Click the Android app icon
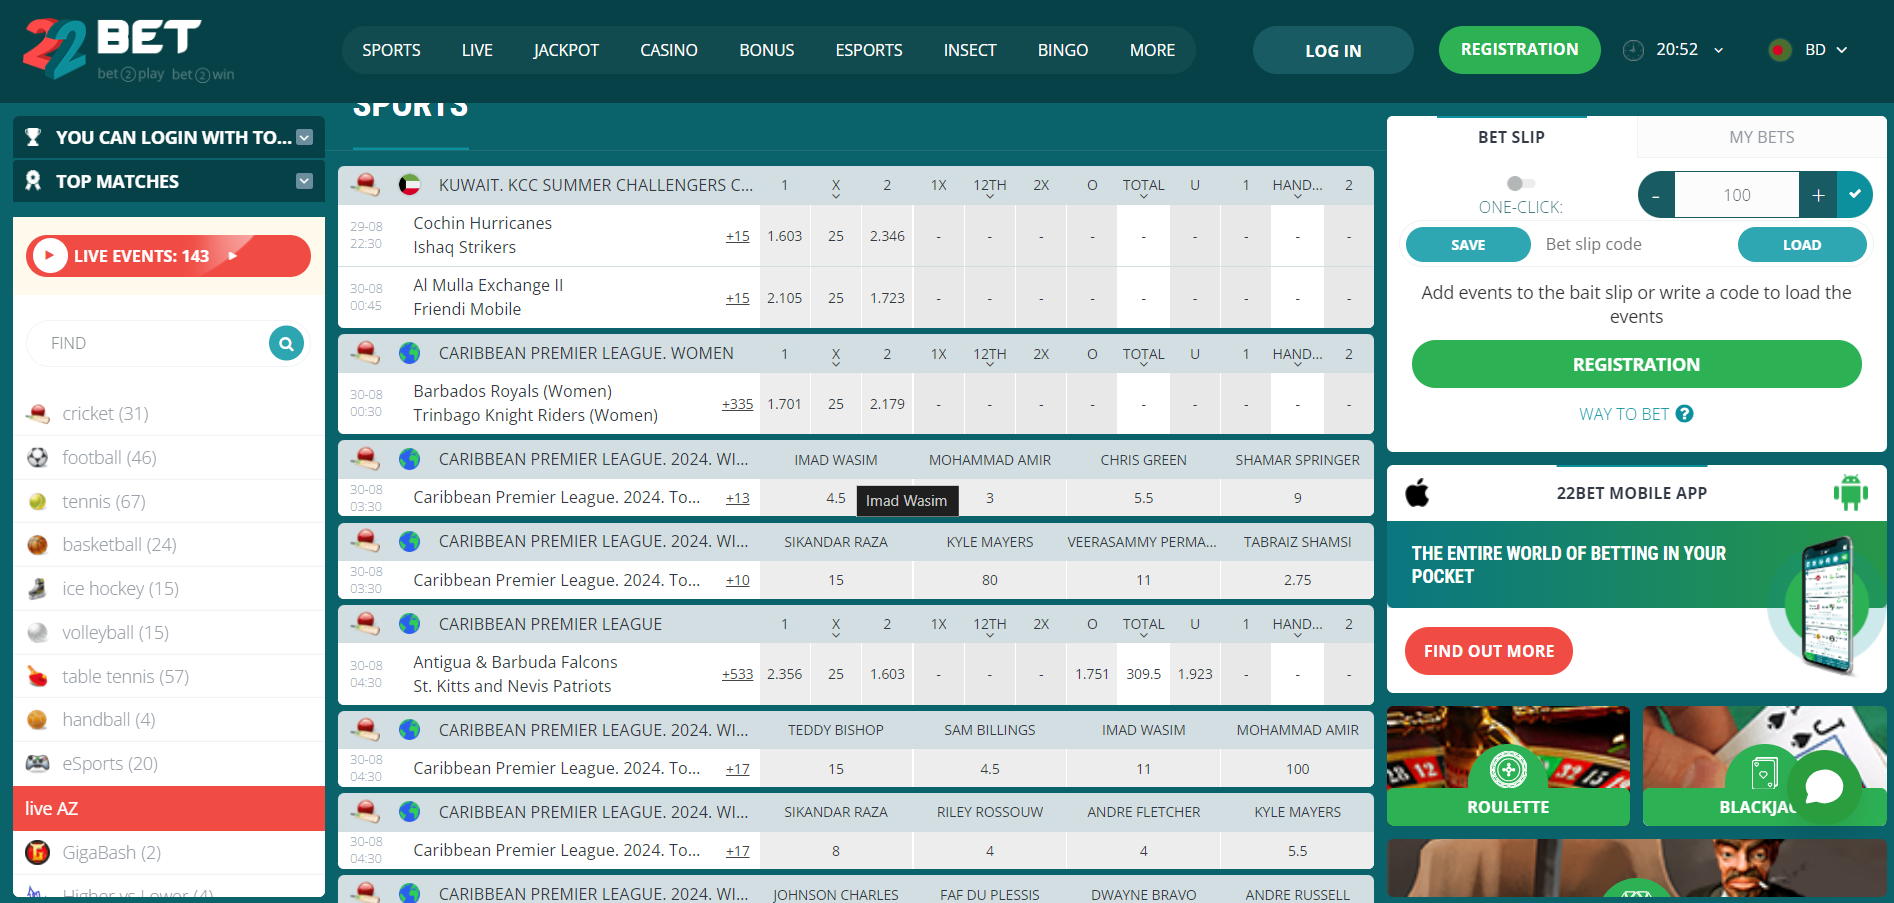Screen dimensions: 1894x903 (x=1851, y=492)
